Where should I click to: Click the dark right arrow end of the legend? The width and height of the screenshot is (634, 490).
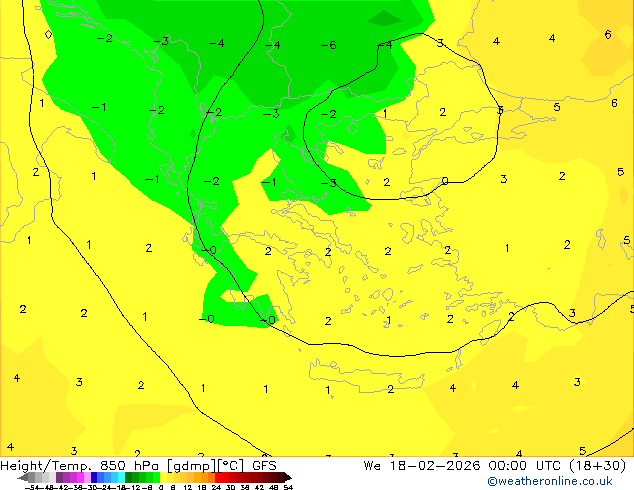[288, 477]
